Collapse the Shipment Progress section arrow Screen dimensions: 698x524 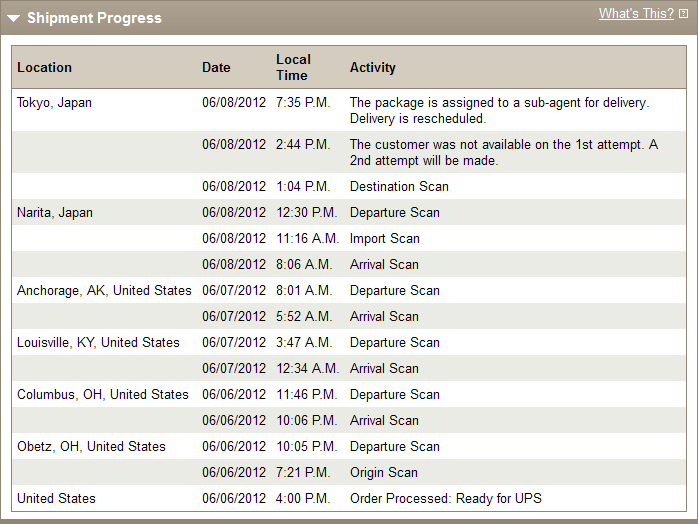[x=13, y=18]
